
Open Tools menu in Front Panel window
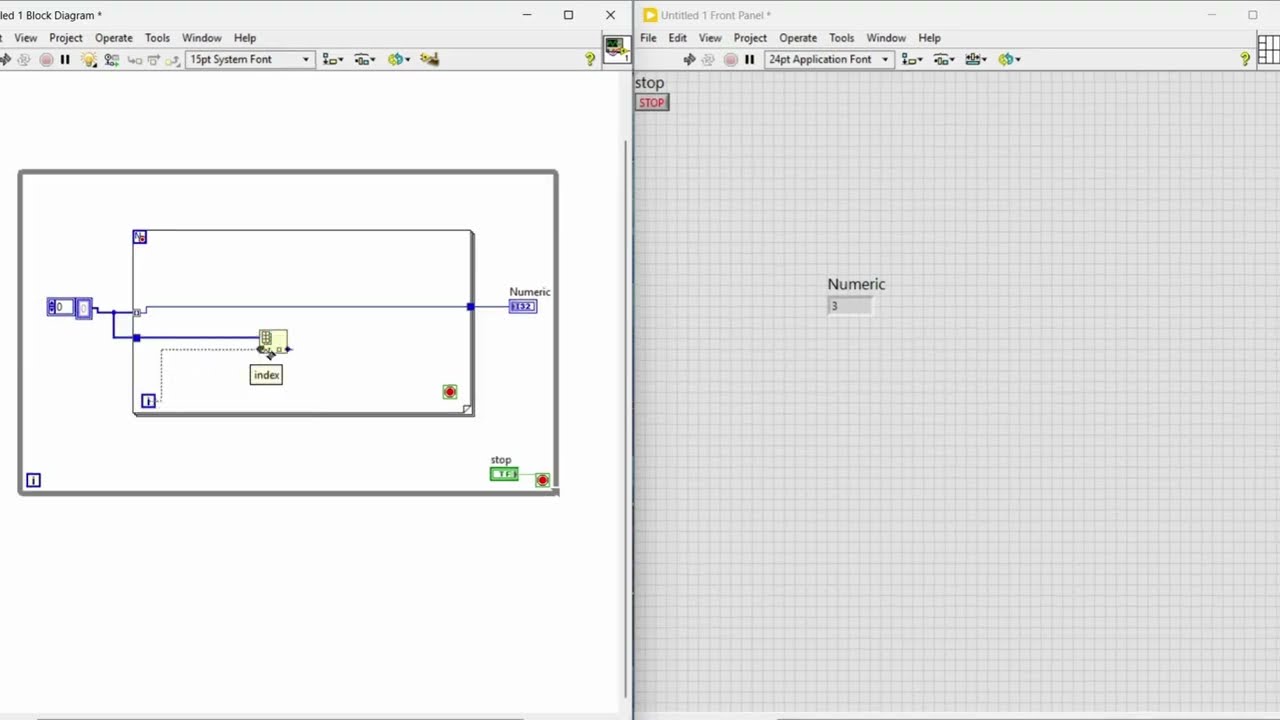tap(842, 38)
